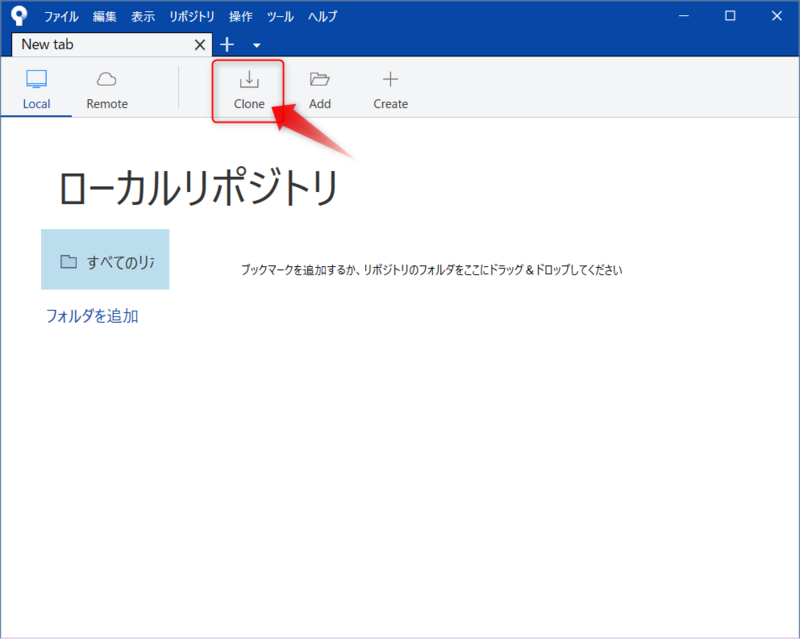The height and width of the screenshot is (639, 800).
Task: Close the Sourcetree window
Action: pyautogui.click(x=777, y=16)
